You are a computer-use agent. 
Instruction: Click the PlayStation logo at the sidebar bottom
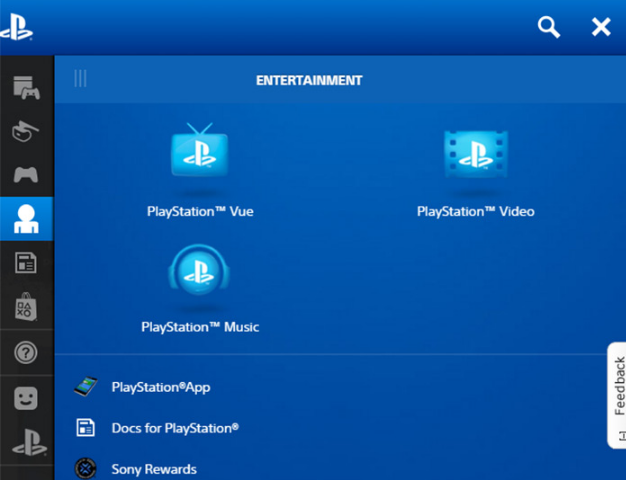click(x=26, y=441)
